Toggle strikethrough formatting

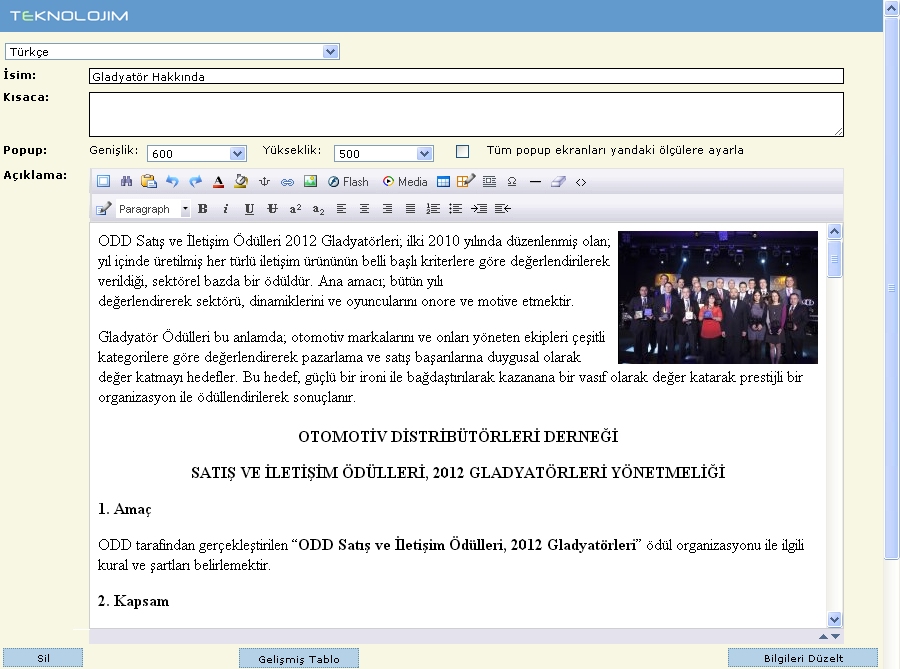click(x=272, y=209)
